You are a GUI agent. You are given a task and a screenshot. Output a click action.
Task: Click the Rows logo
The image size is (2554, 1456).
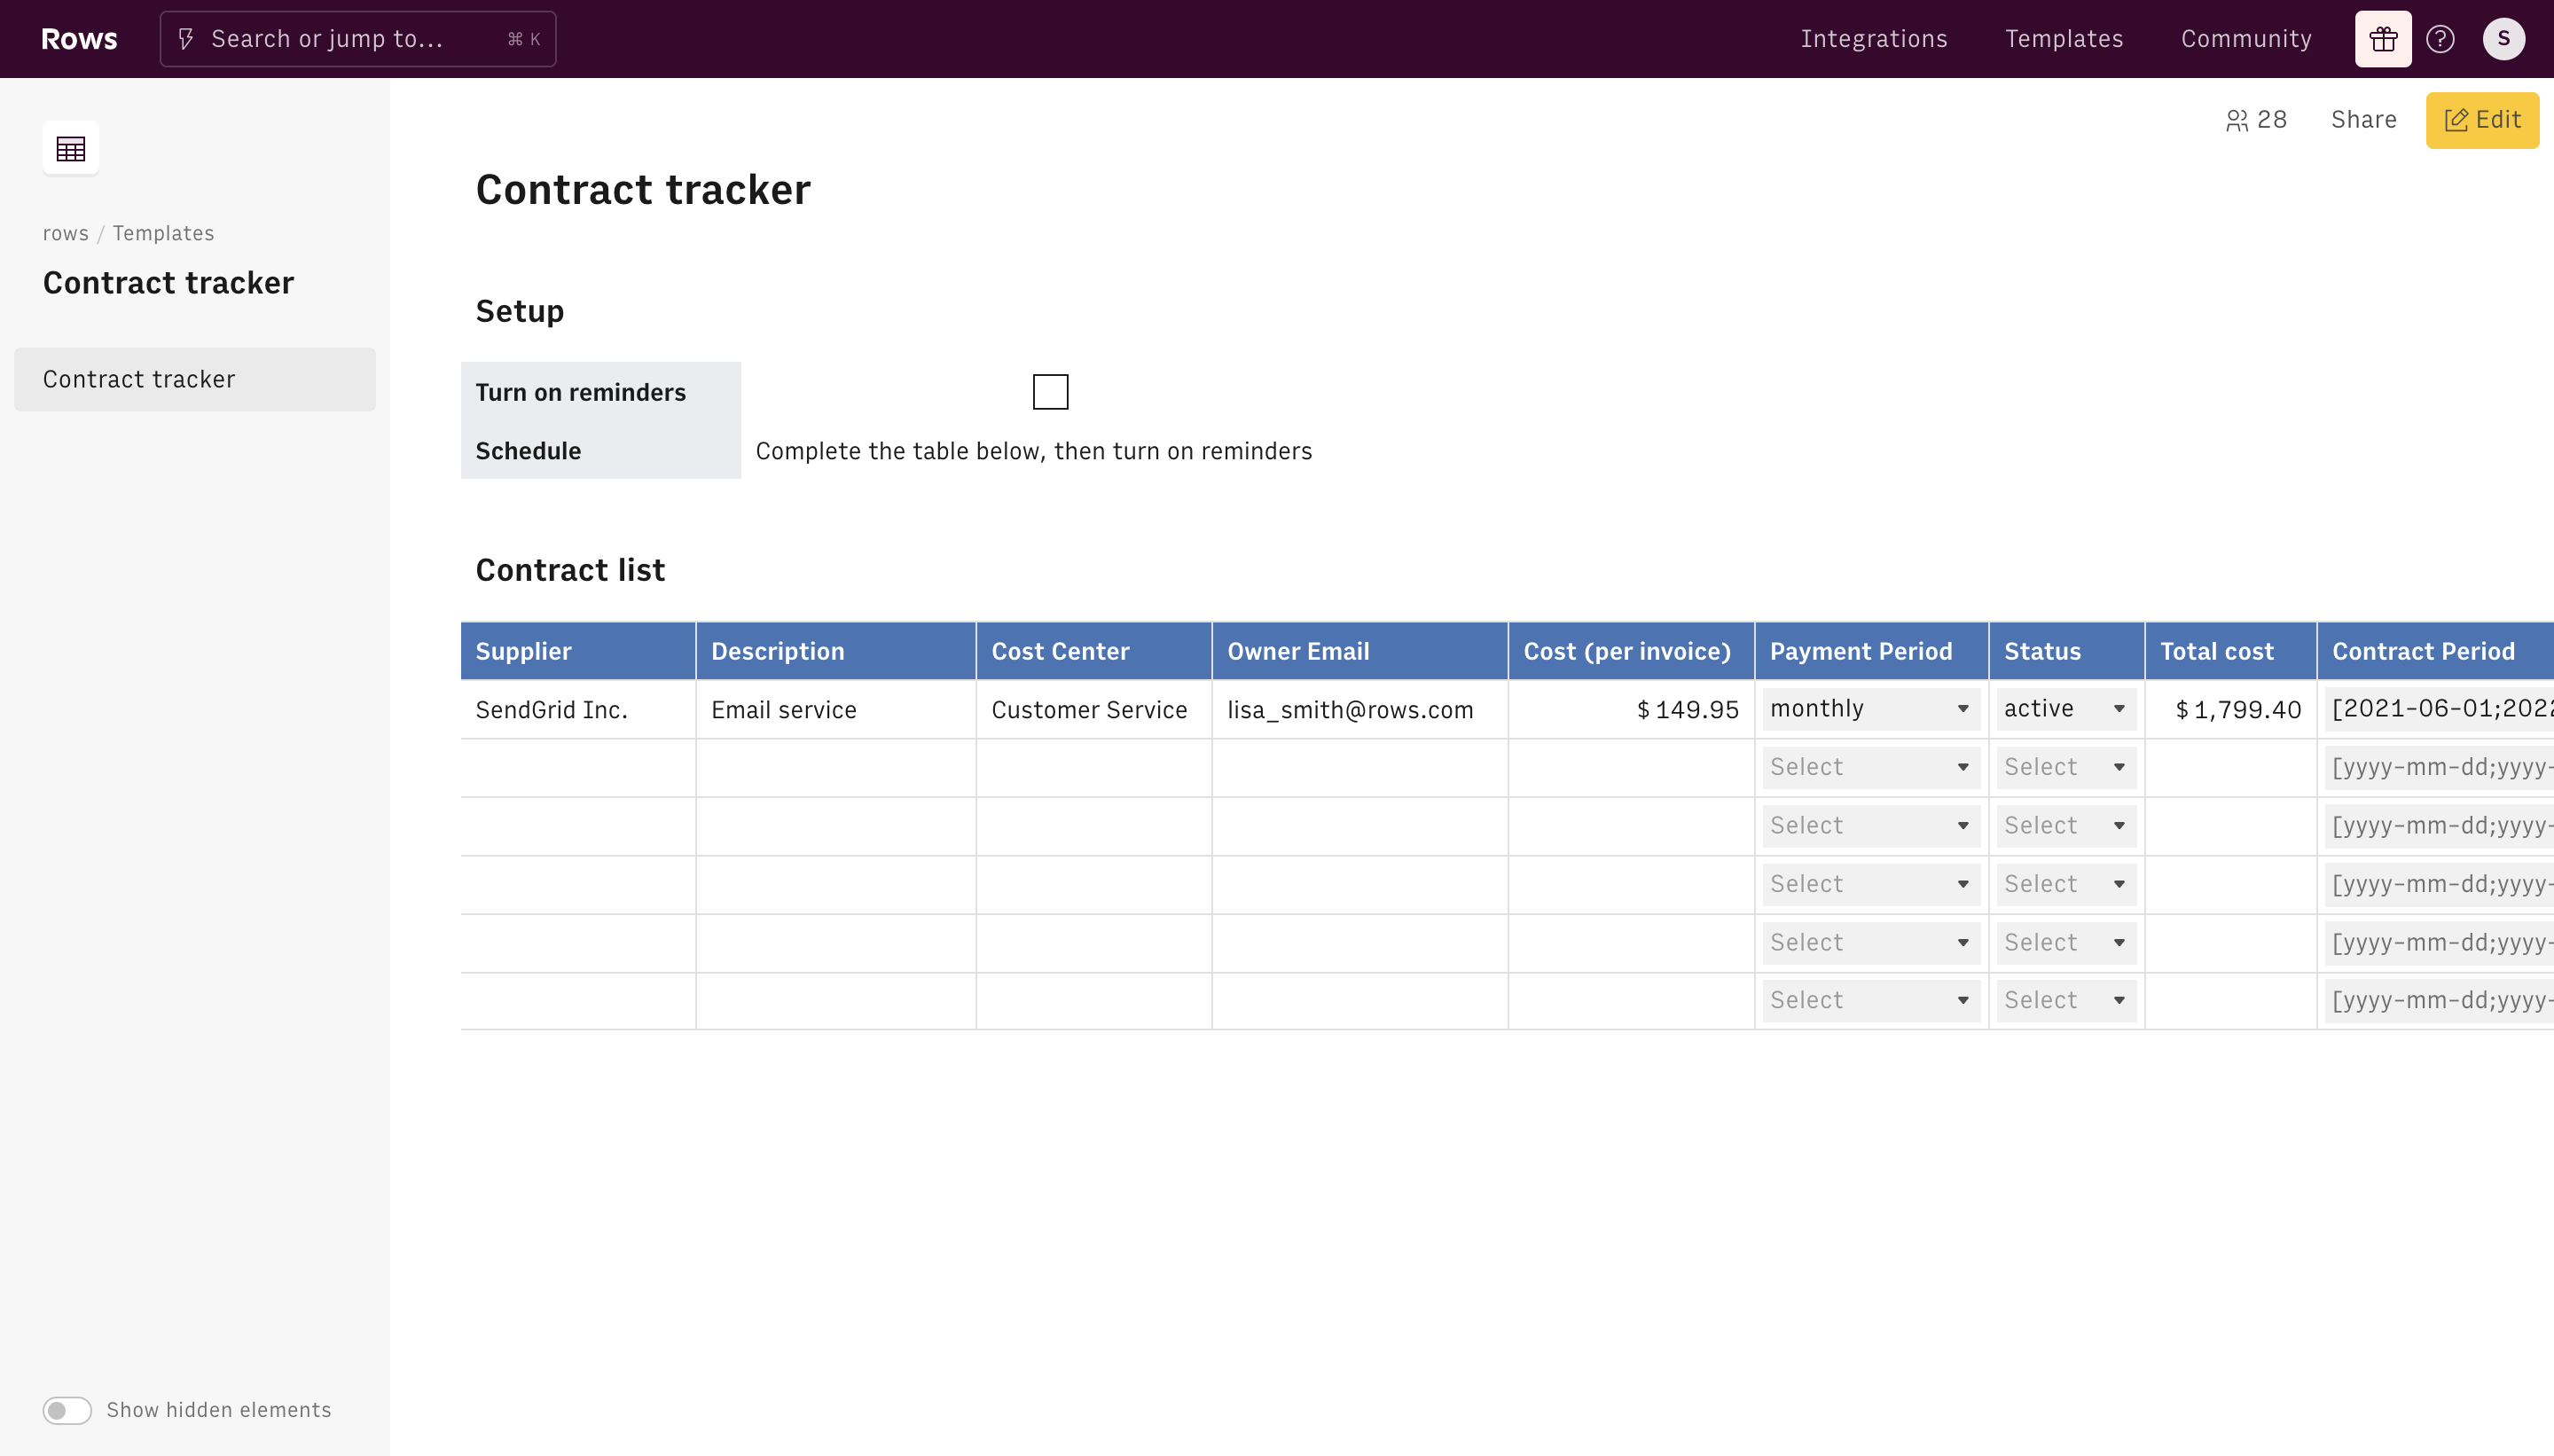click(79, 39)
